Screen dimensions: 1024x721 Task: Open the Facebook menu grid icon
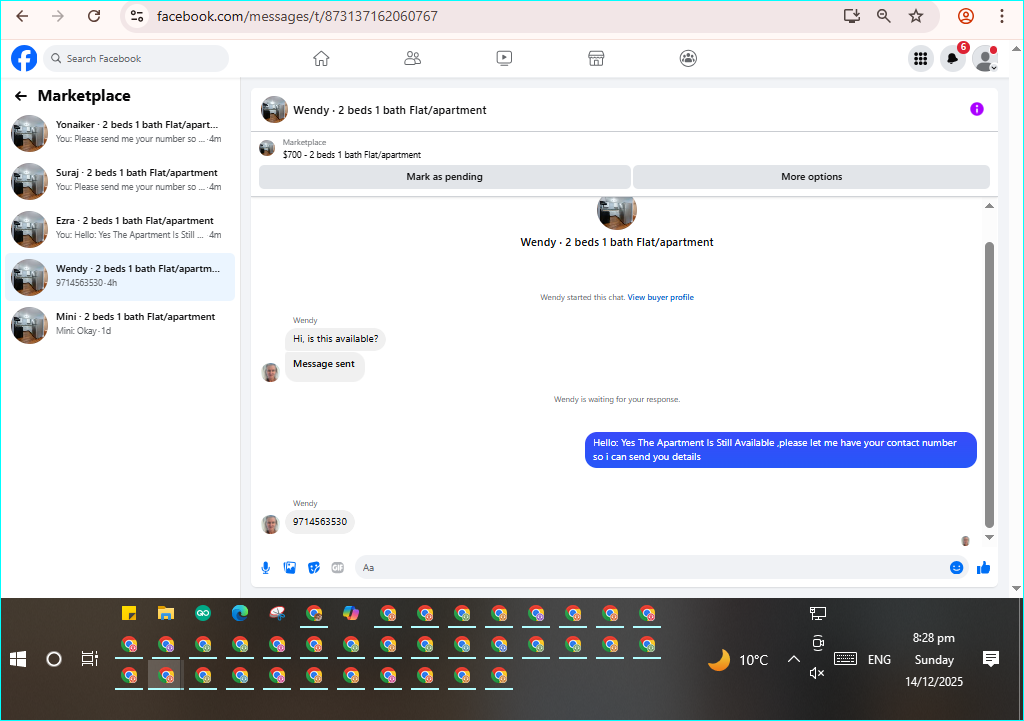point(921,59)
